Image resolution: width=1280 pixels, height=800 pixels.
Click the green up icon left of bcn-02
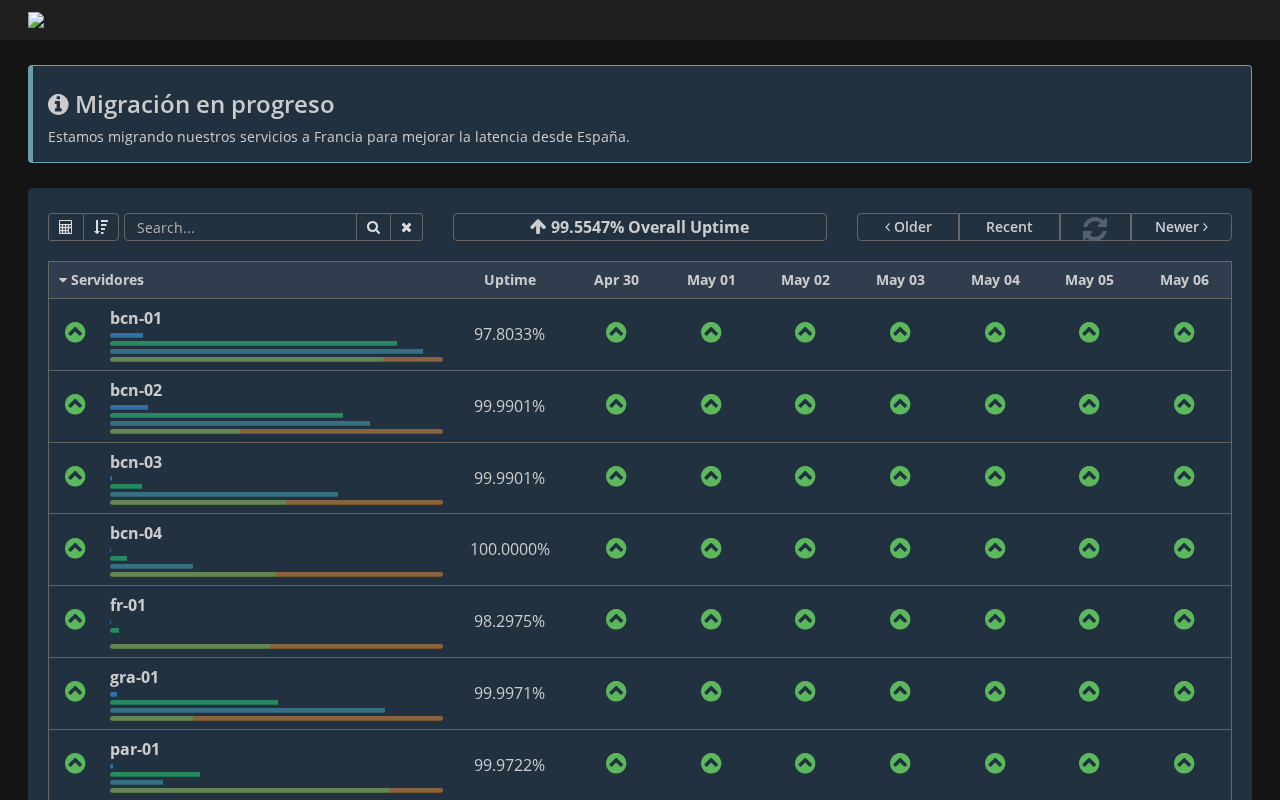(75, 404)
